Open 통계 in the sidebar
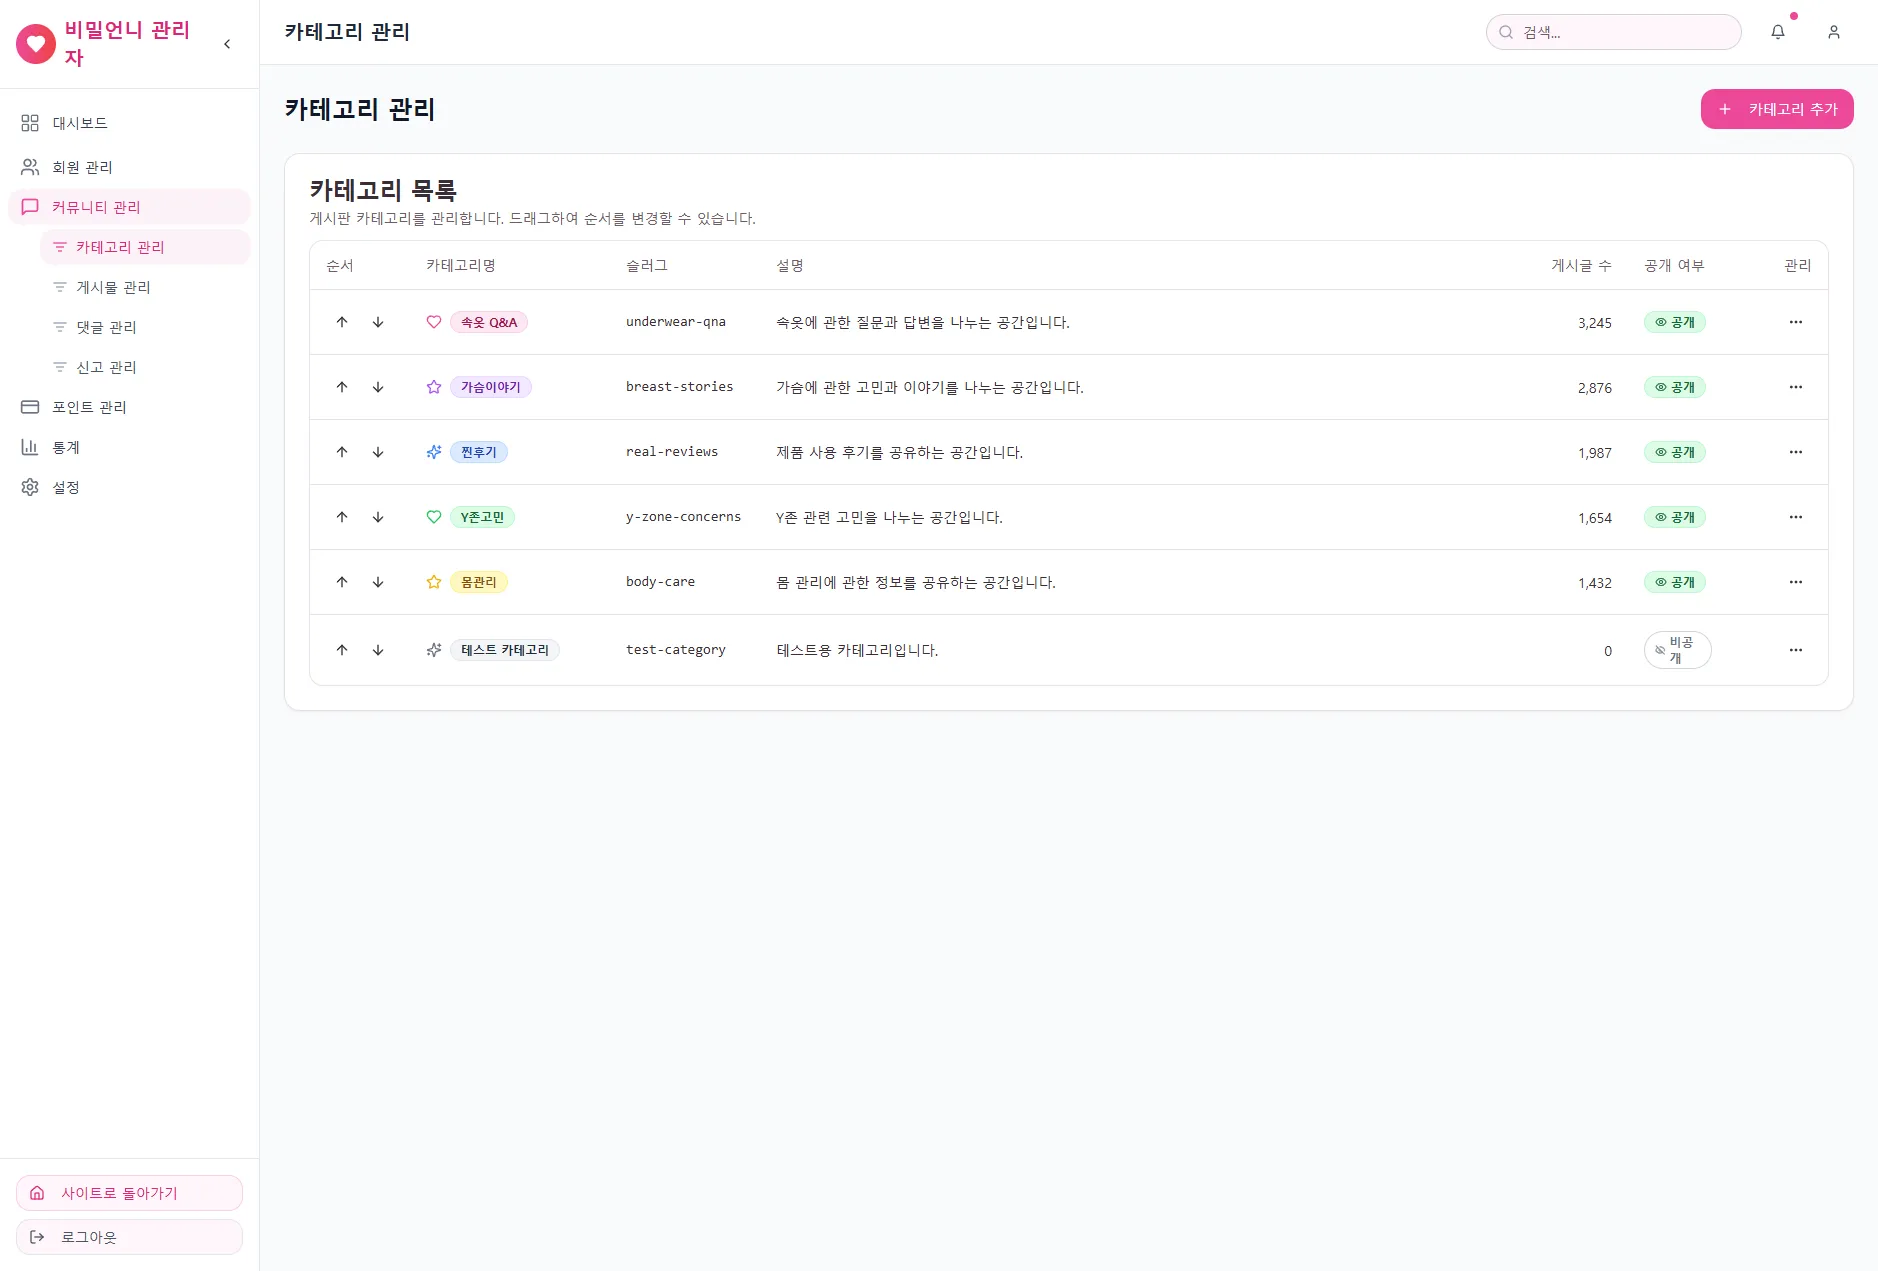 pos(129,447)
